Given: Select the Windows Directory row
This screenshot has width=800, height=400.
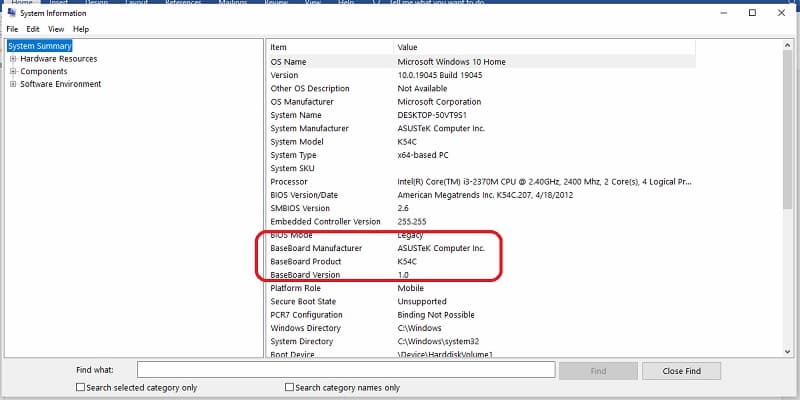Looking at the screenshot, I should (x=482, y=328).
